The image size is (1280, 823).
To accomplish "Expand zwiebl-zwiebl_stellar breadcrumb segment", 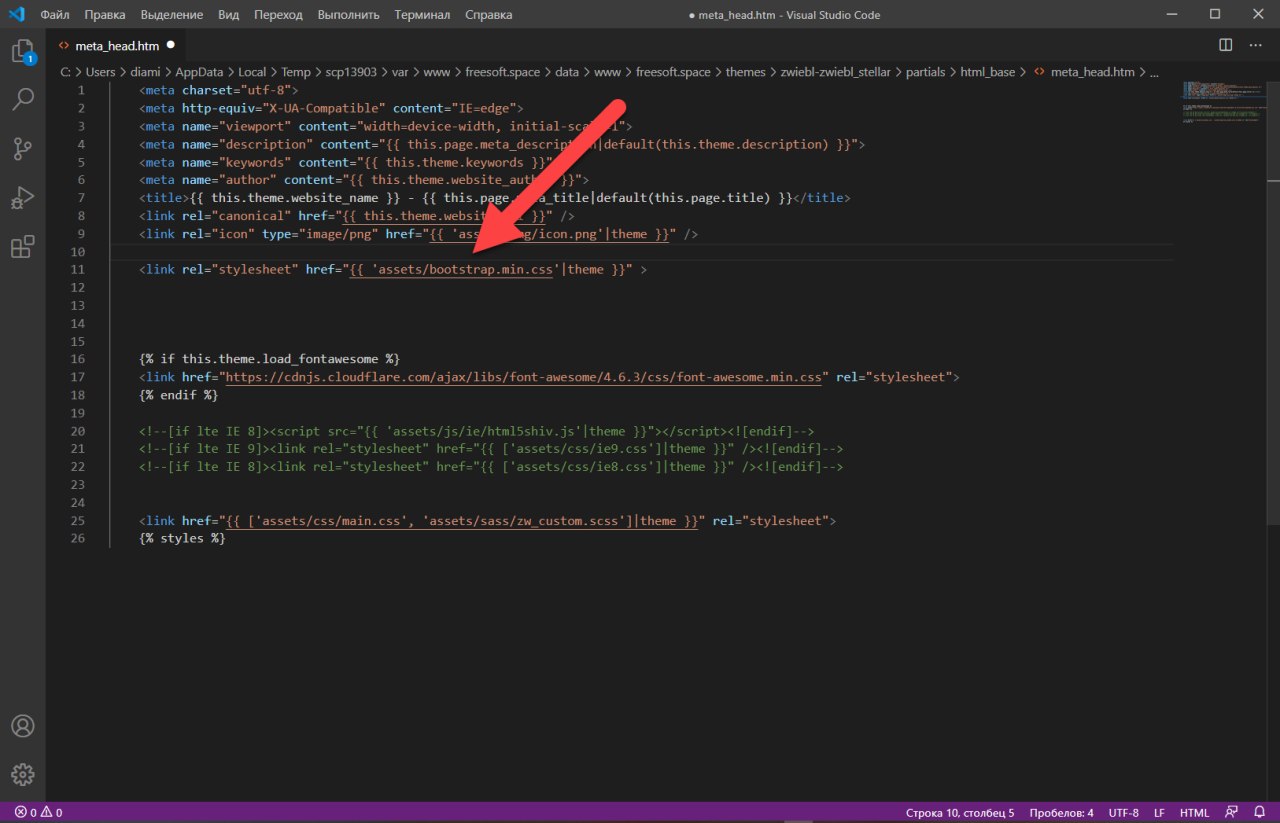I will pyautogui.click(x=835, y=72).
